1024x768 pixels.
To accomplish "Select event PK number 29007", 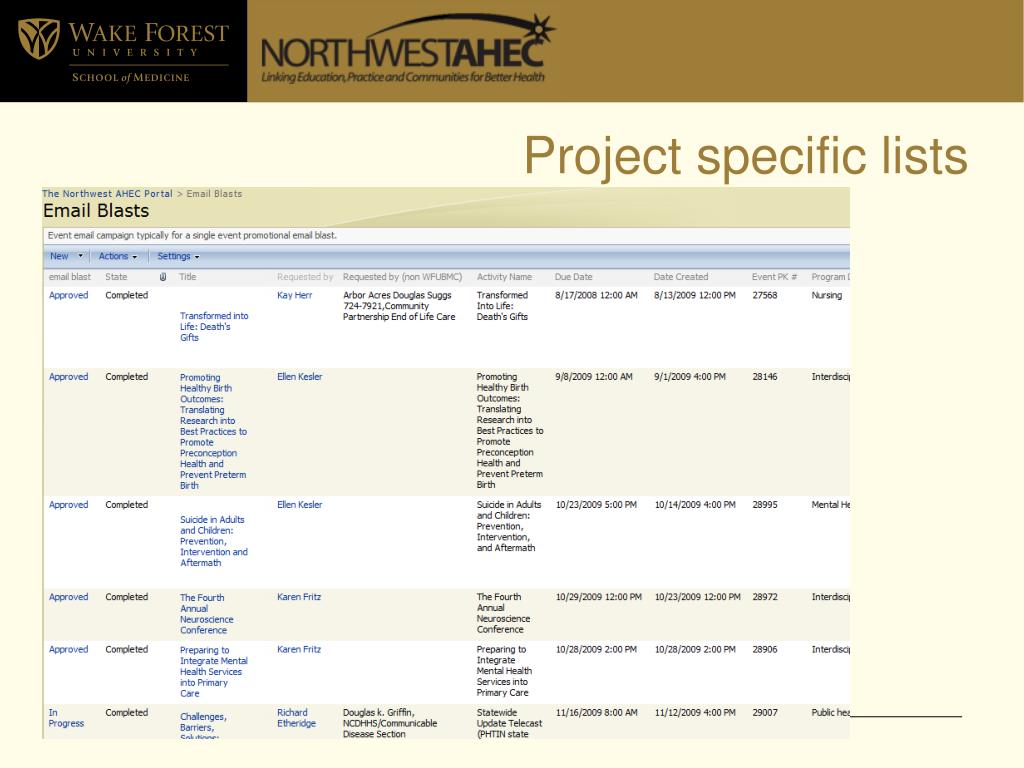I will click(765, 712).
